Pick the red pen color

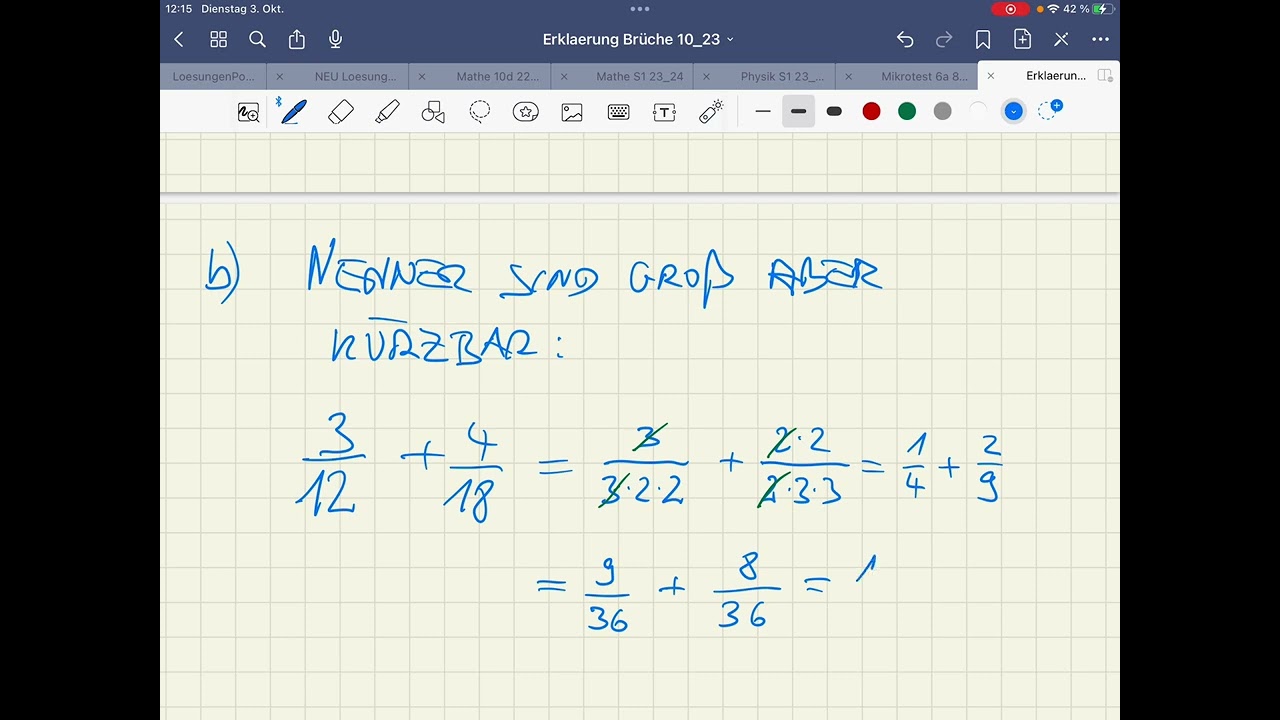[871, 112]
